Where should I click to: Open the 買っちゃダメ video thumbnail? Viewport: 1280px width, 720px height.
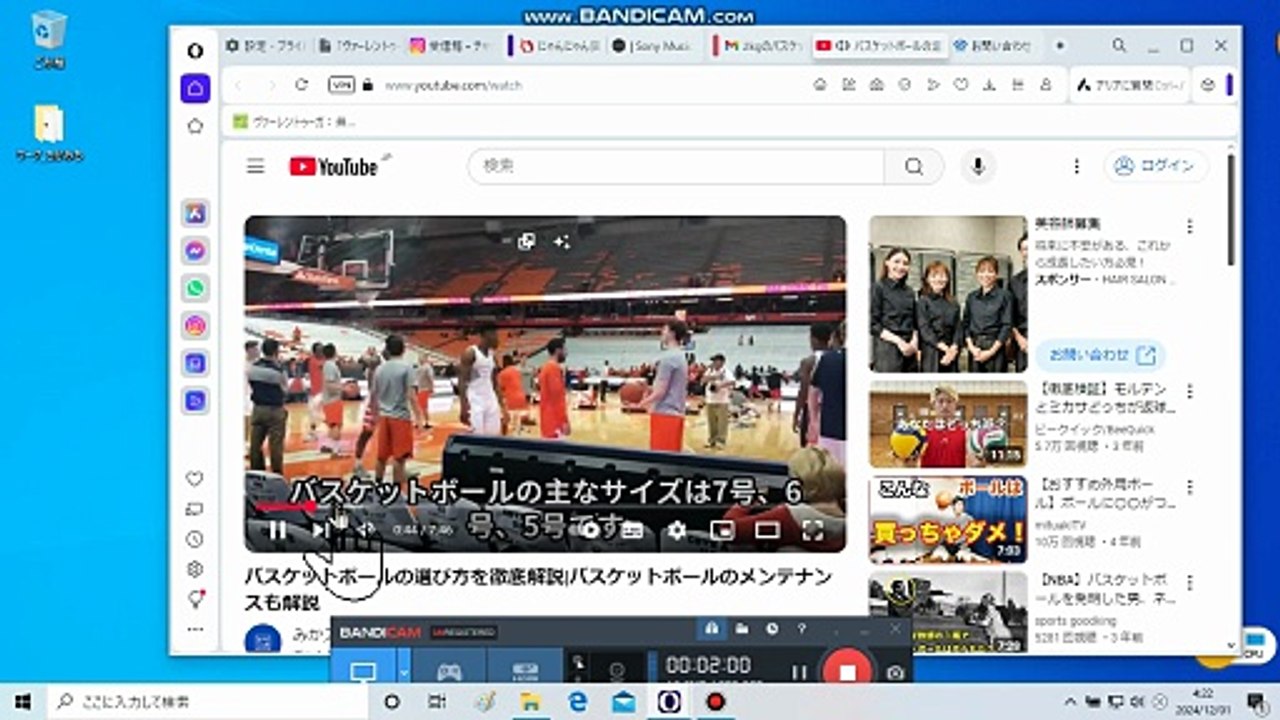948,520
